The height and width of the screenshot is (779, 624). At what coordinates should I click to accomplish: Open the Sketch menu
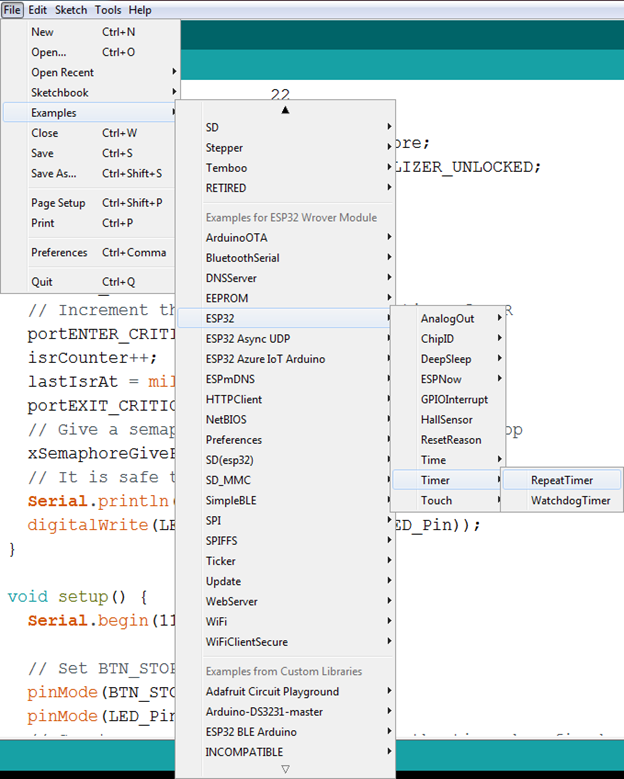coord(71,10)
